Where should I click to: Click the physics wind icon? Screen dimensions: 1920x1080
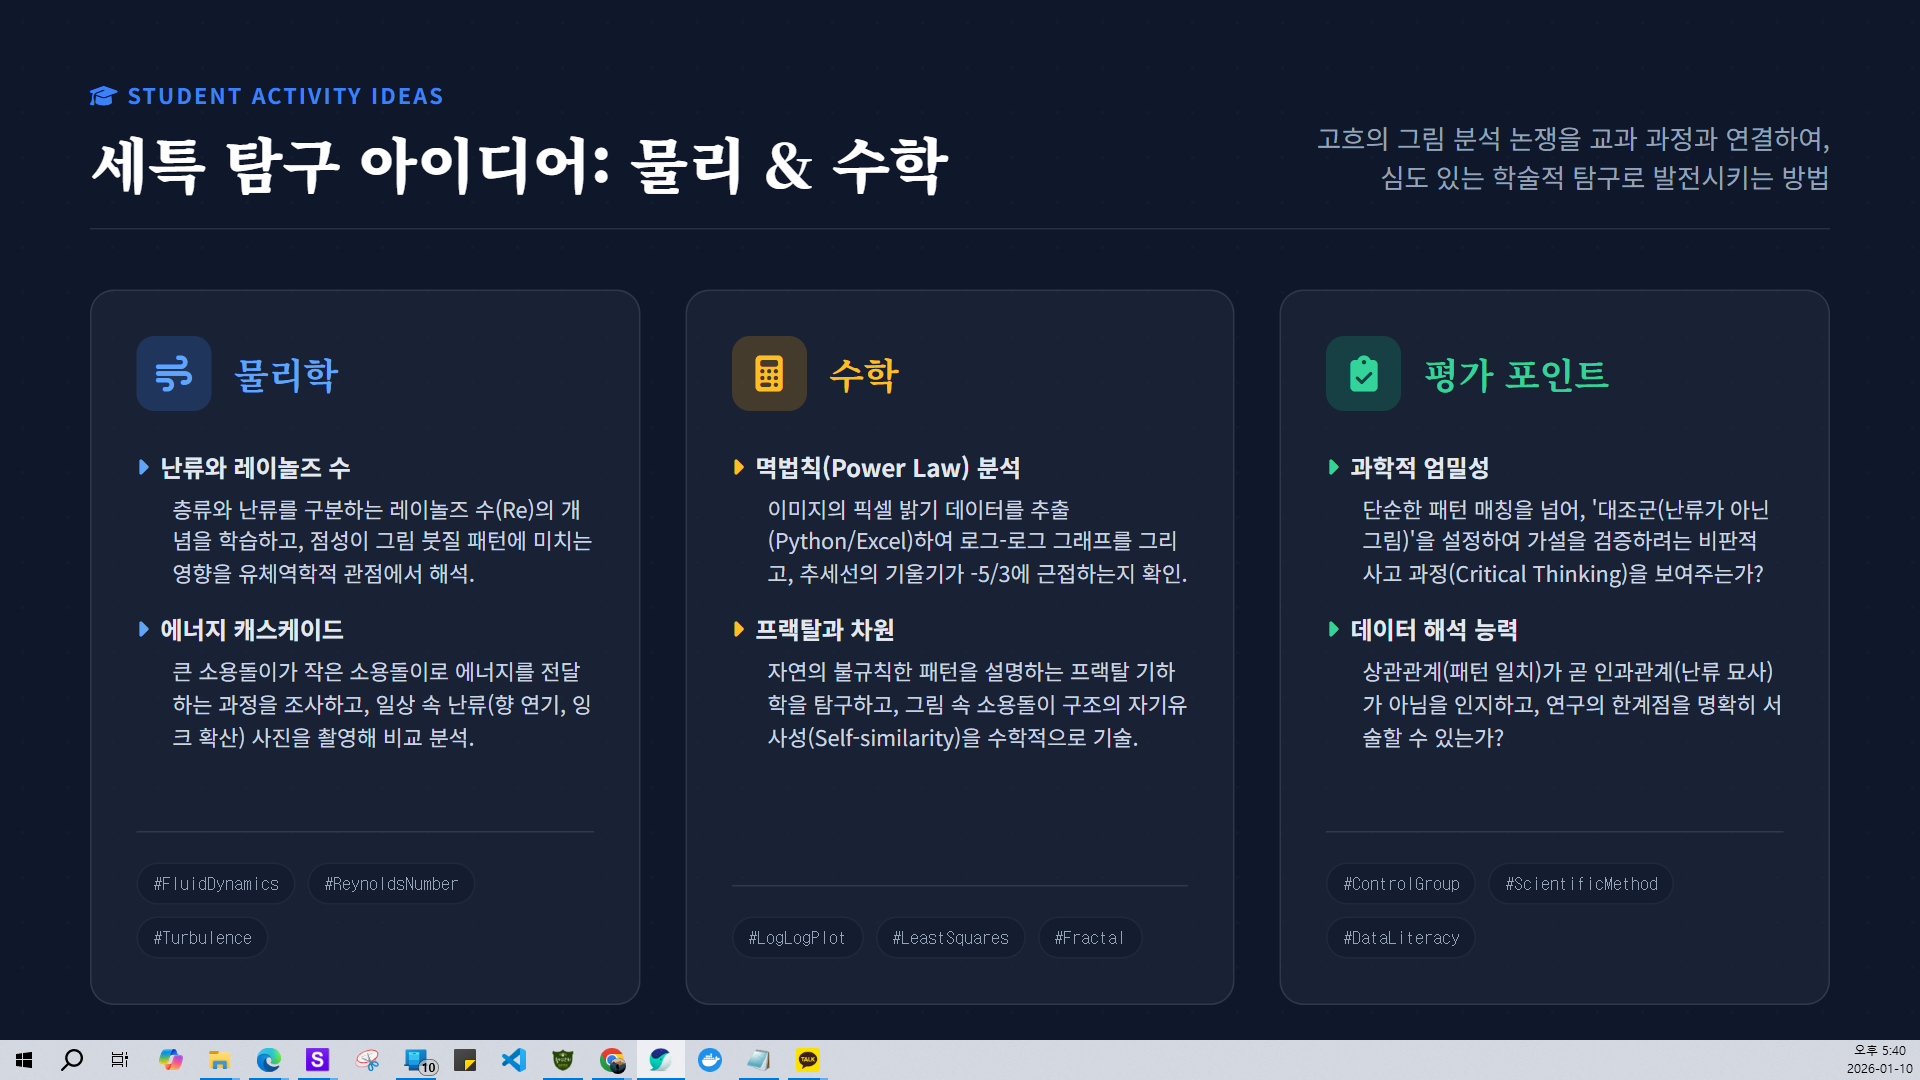173,374
